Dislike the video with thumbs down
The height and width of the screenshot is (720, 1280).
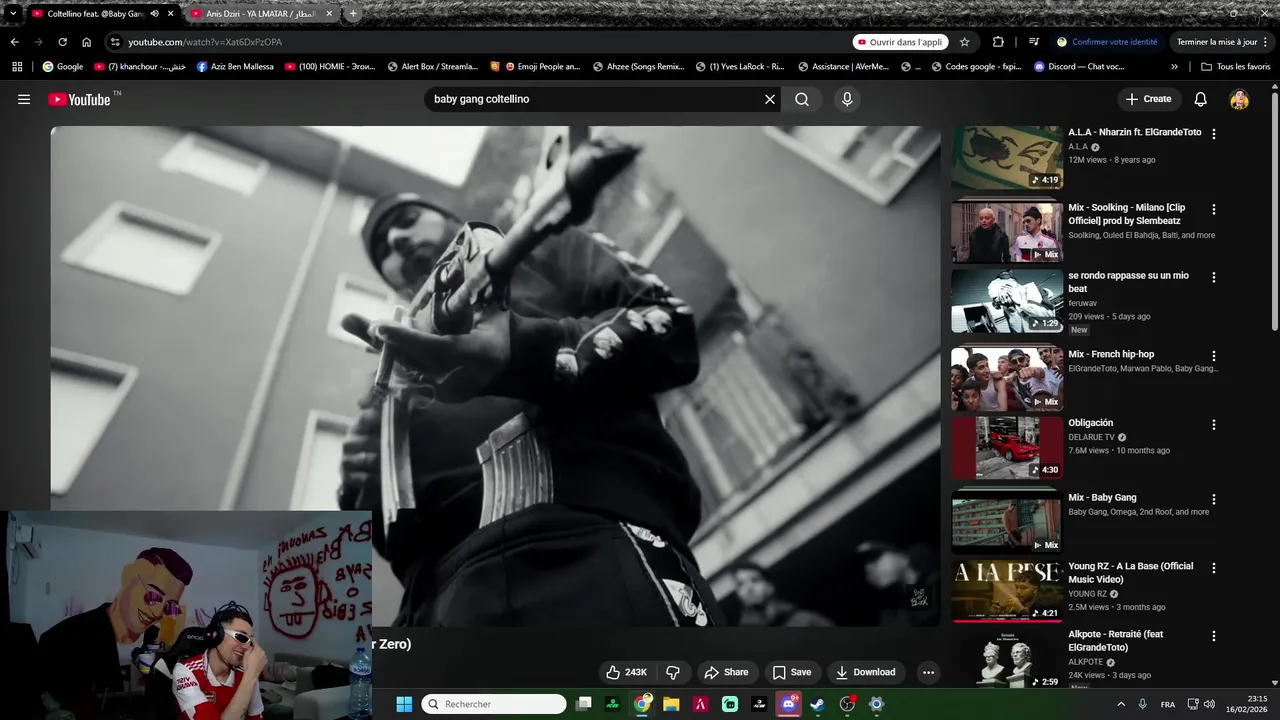click(x=673, y=672)
